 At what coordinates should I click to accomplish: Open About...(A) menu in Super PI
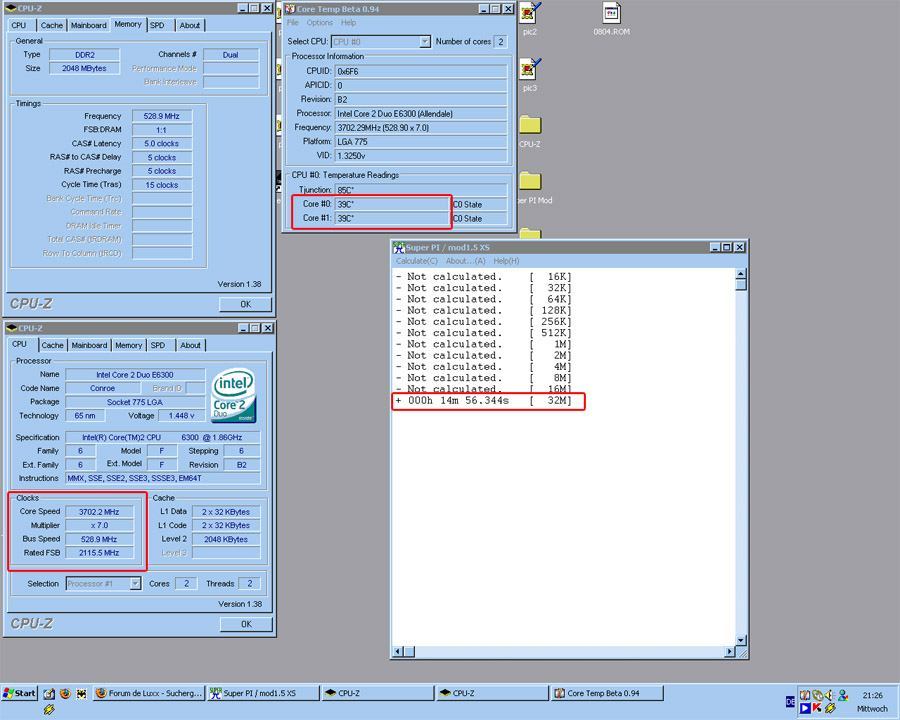[465, 261]
